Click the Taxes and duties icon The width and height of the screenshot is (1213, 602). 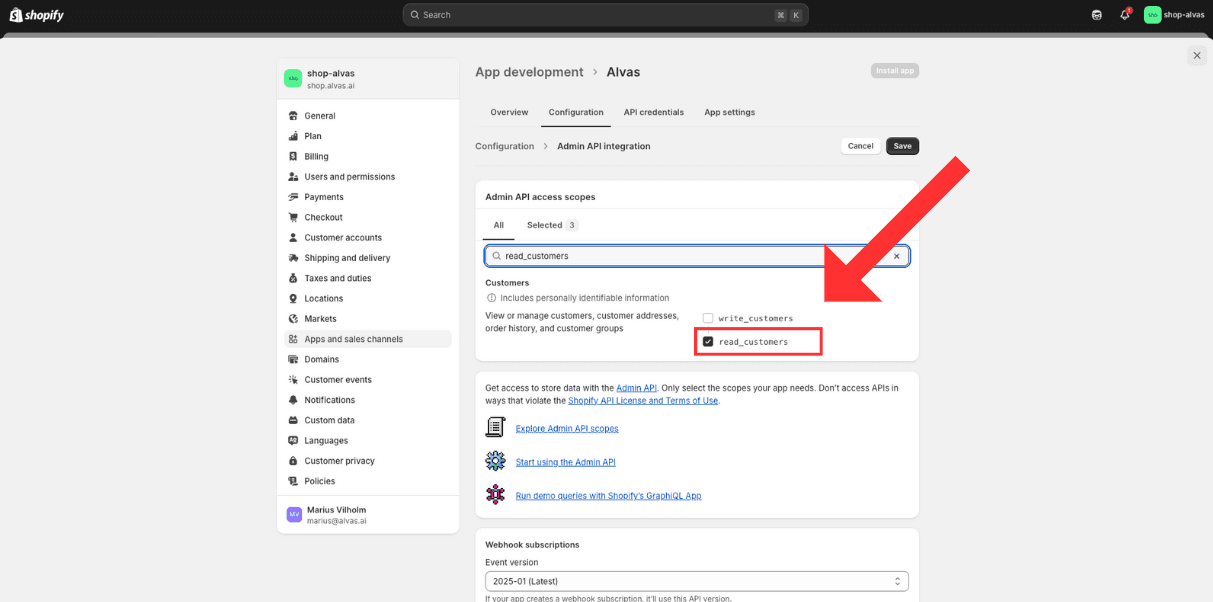tap(293, 278)
